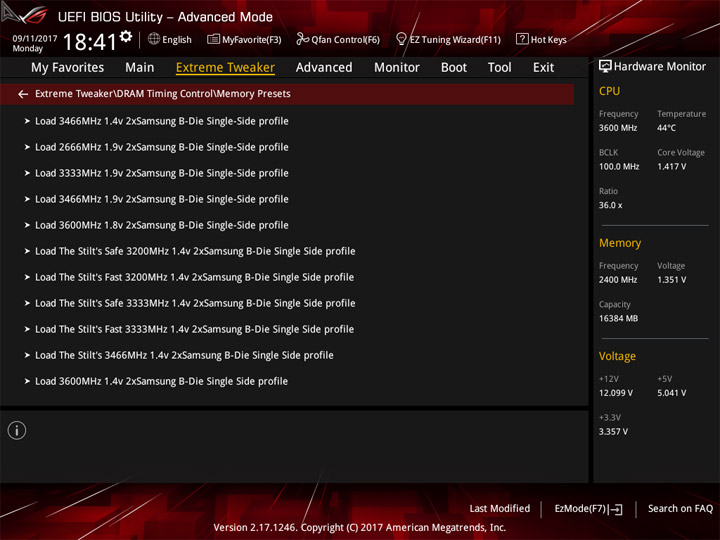The image size is (720, 540).
Task: Click the 18:41 clock display
Action: click(x=90, y=42)
